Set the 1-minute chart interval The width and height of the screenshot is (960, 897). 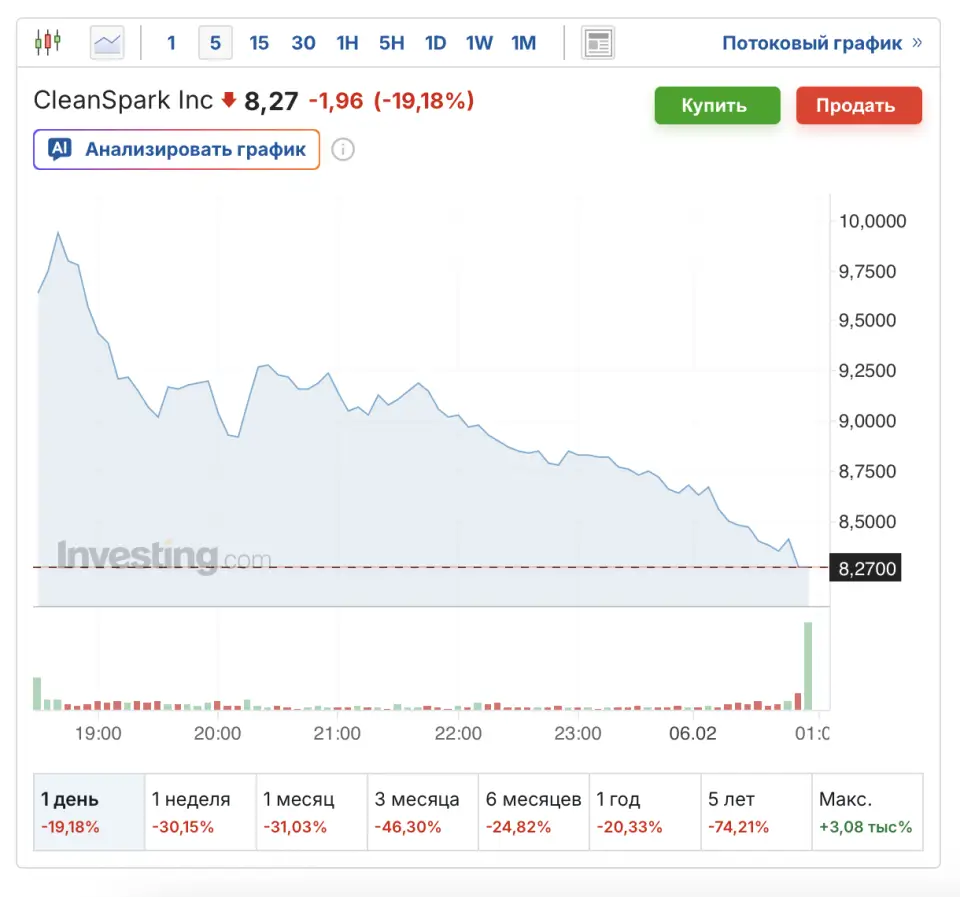tap(172, 43)
